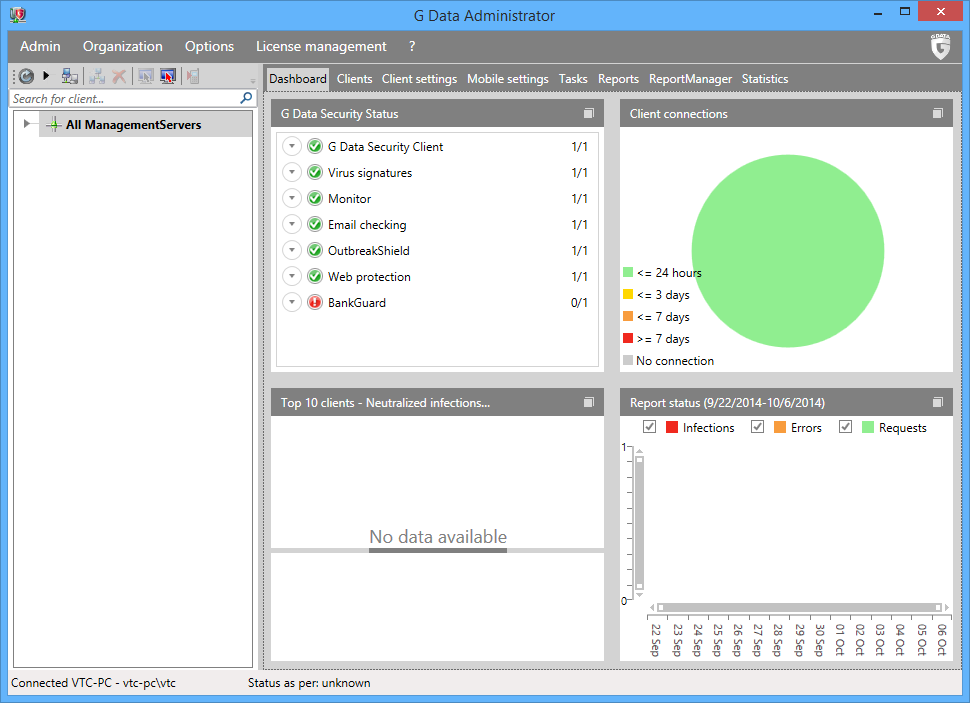Maximize the G Data Security Status panel
Image resolution: width=970 pixels, height=703 pixels.
(589, 114)
